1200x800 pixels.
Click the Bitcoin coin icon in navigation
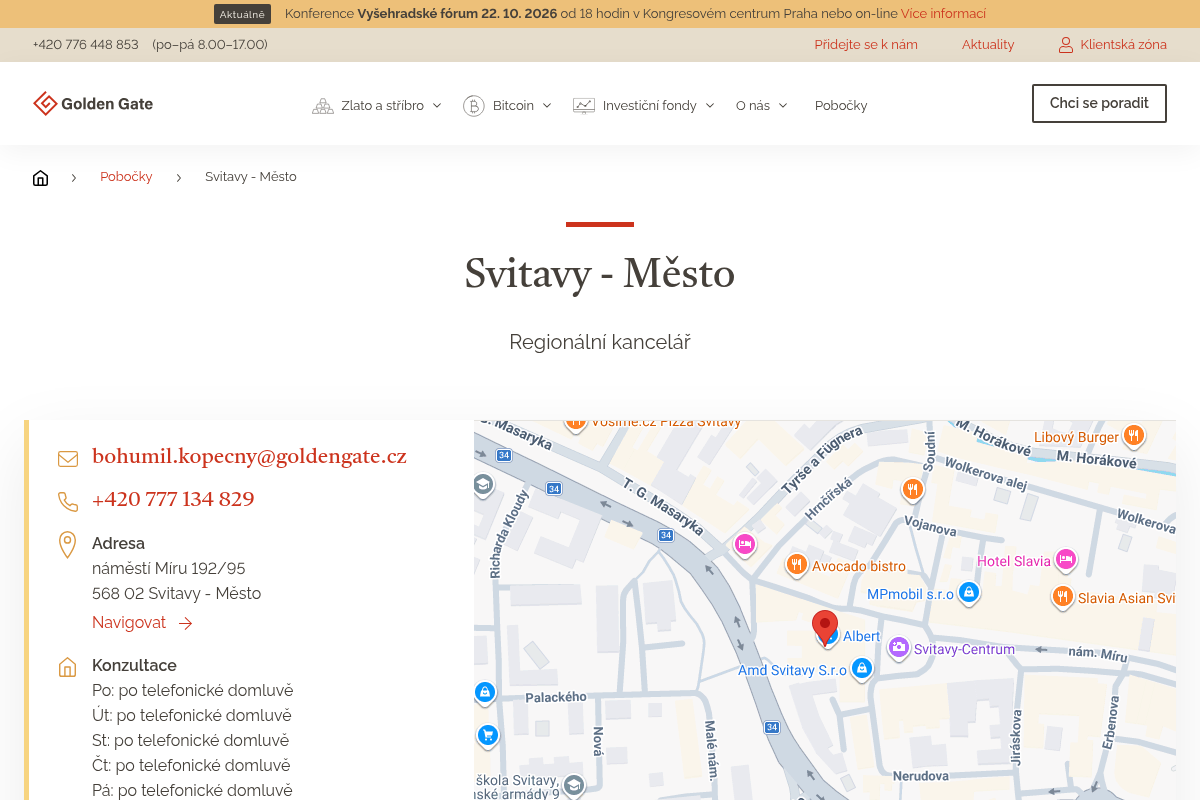tap(473, 105)
